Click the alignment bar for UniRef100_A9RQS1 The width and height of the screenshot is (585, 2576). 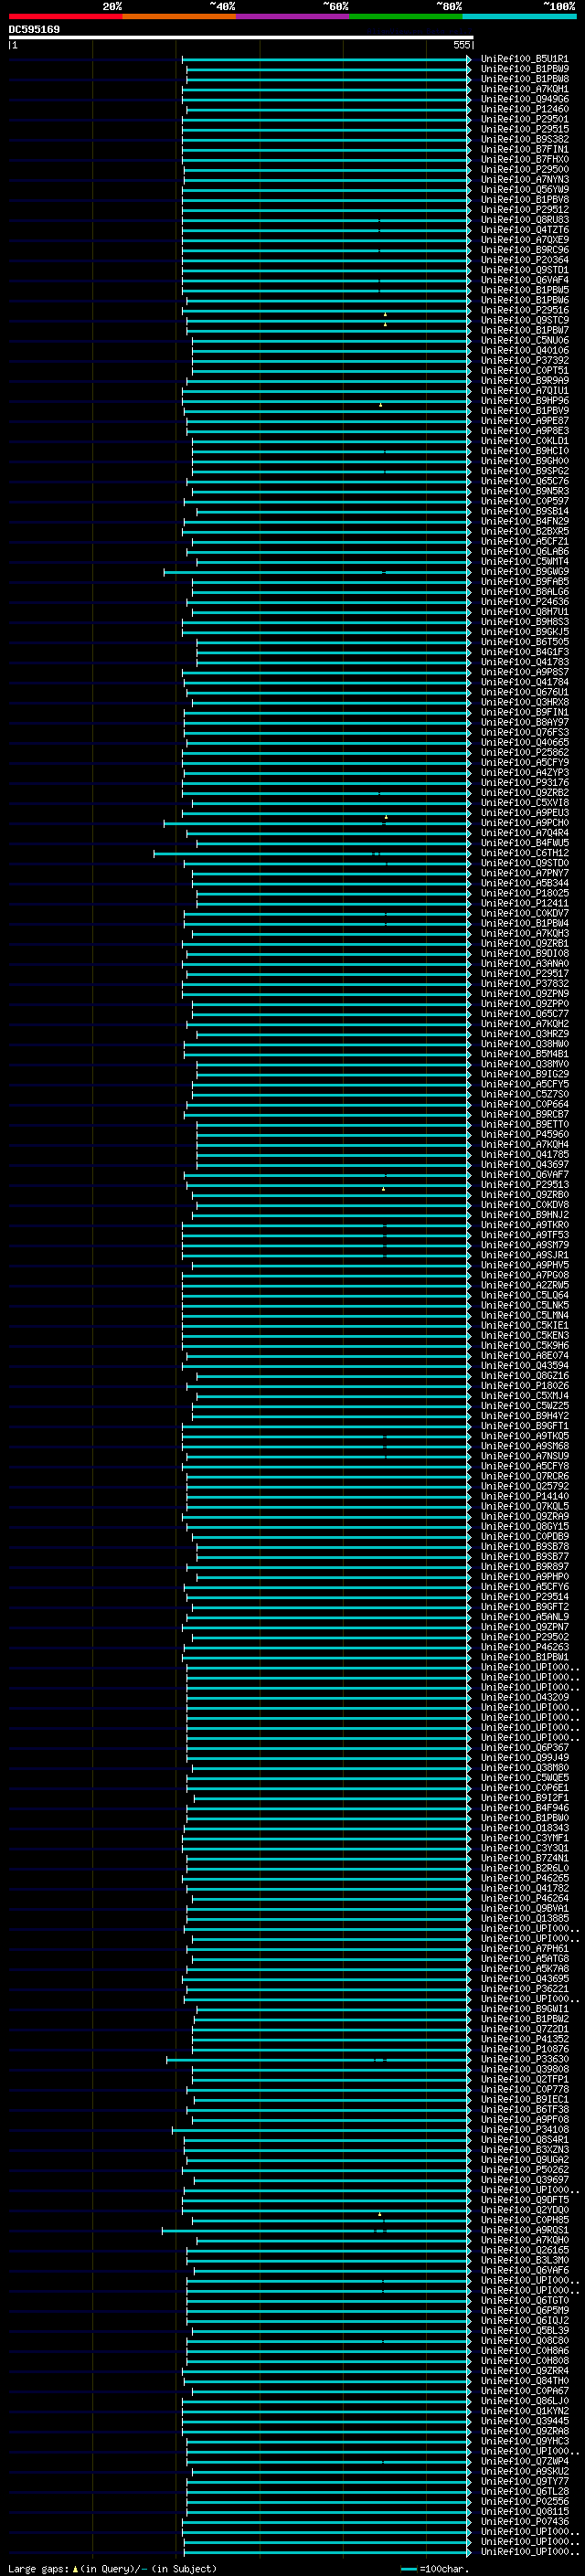316,2230
